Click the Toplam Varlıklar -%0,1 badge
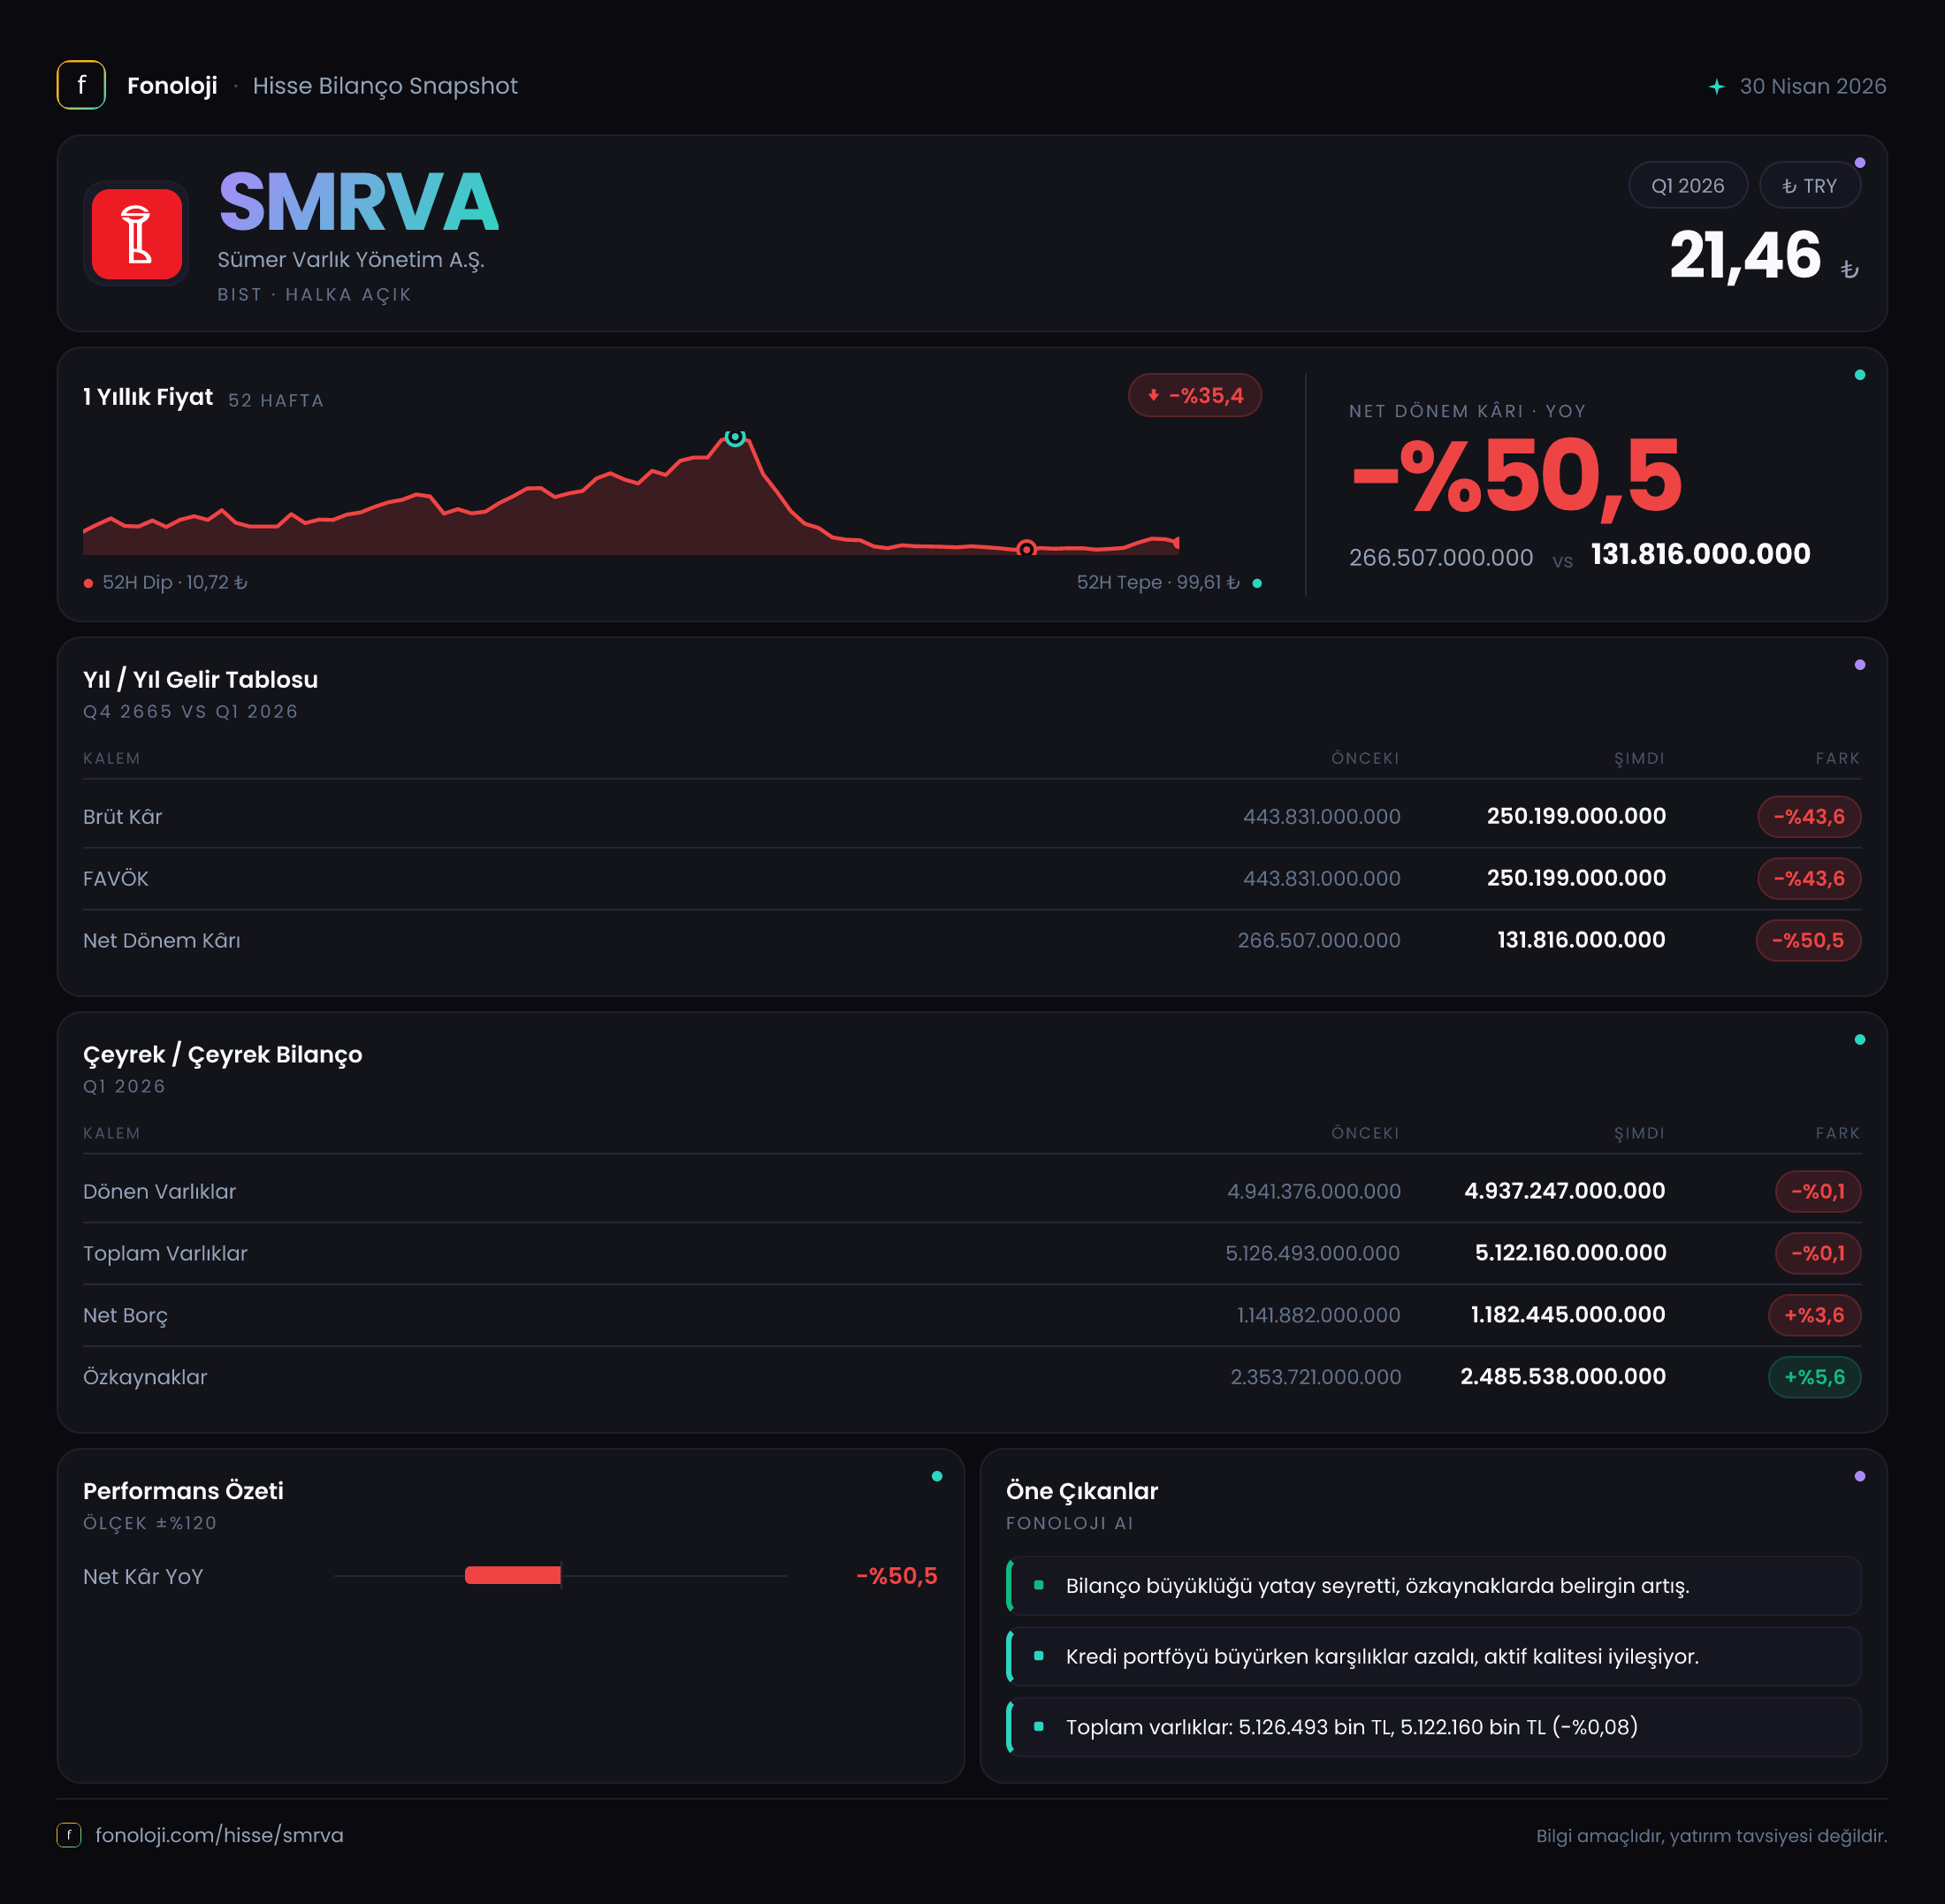1945x1904 pixels. click(1818, 1254)
